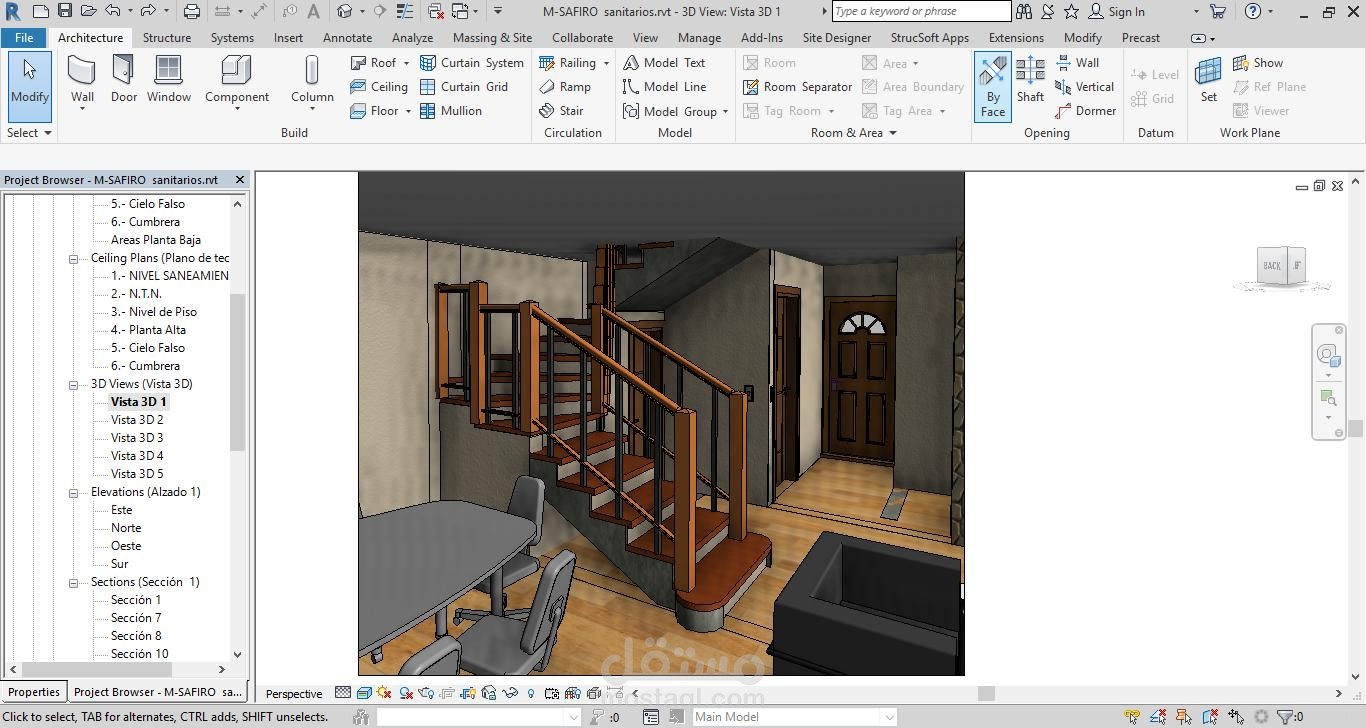Switch to the Properties panel tab
The height and width of the screenshot is (728, 1366).
coord(34,692)
